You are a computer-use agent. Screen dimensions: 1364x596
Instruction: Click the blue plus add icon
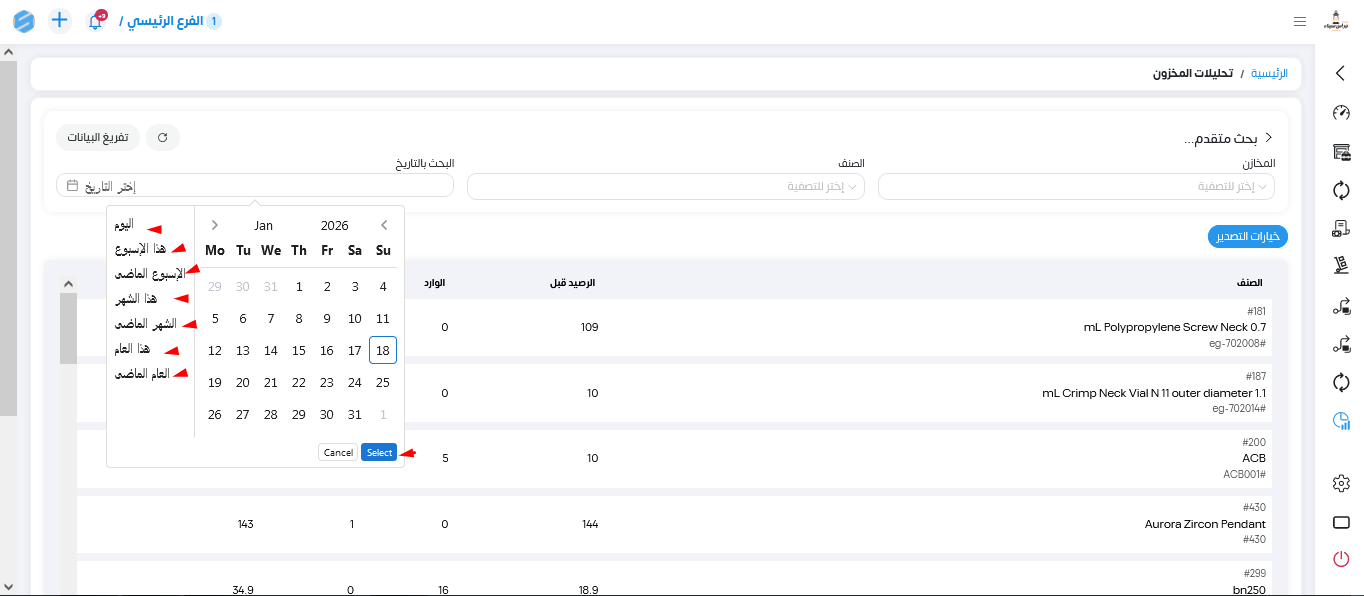[x=60, y=20]
